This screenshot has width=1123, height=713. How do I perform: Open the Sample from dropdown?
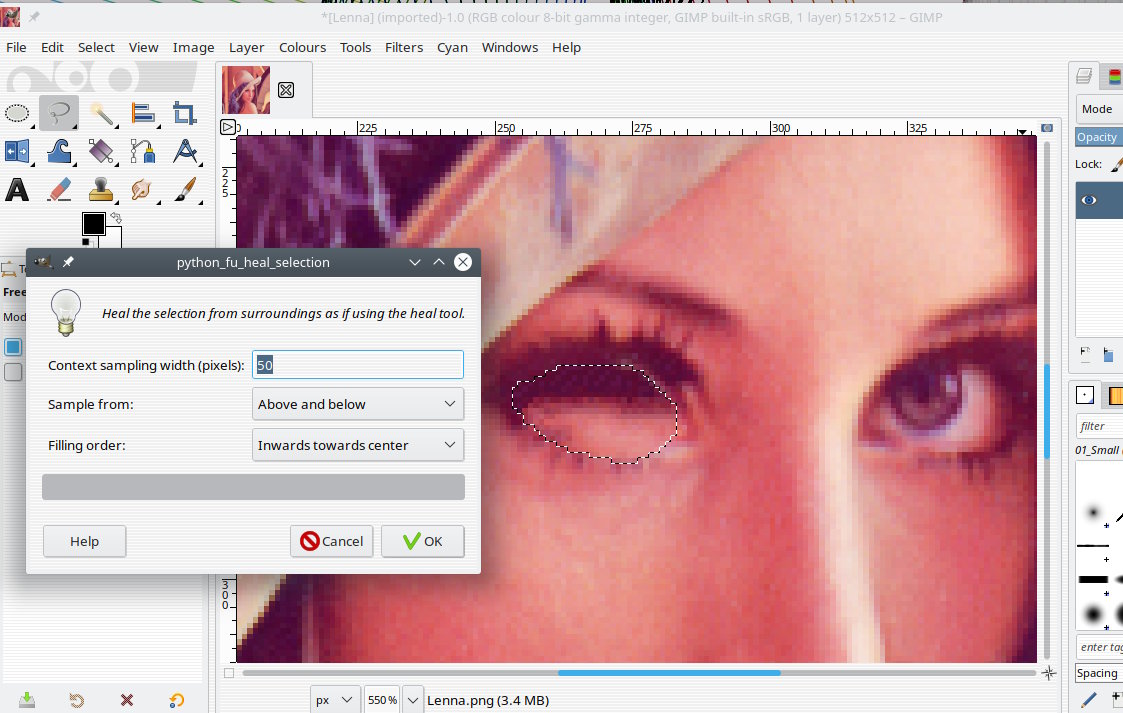coord(358,404)
